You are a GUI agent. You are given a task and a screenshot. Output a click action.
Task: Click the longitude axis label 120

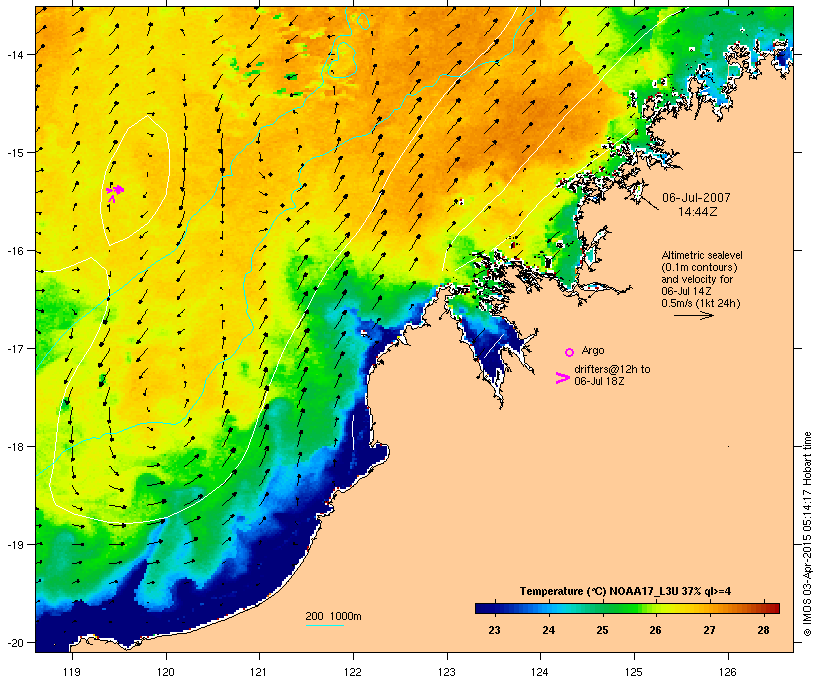[x=166, y=672]
